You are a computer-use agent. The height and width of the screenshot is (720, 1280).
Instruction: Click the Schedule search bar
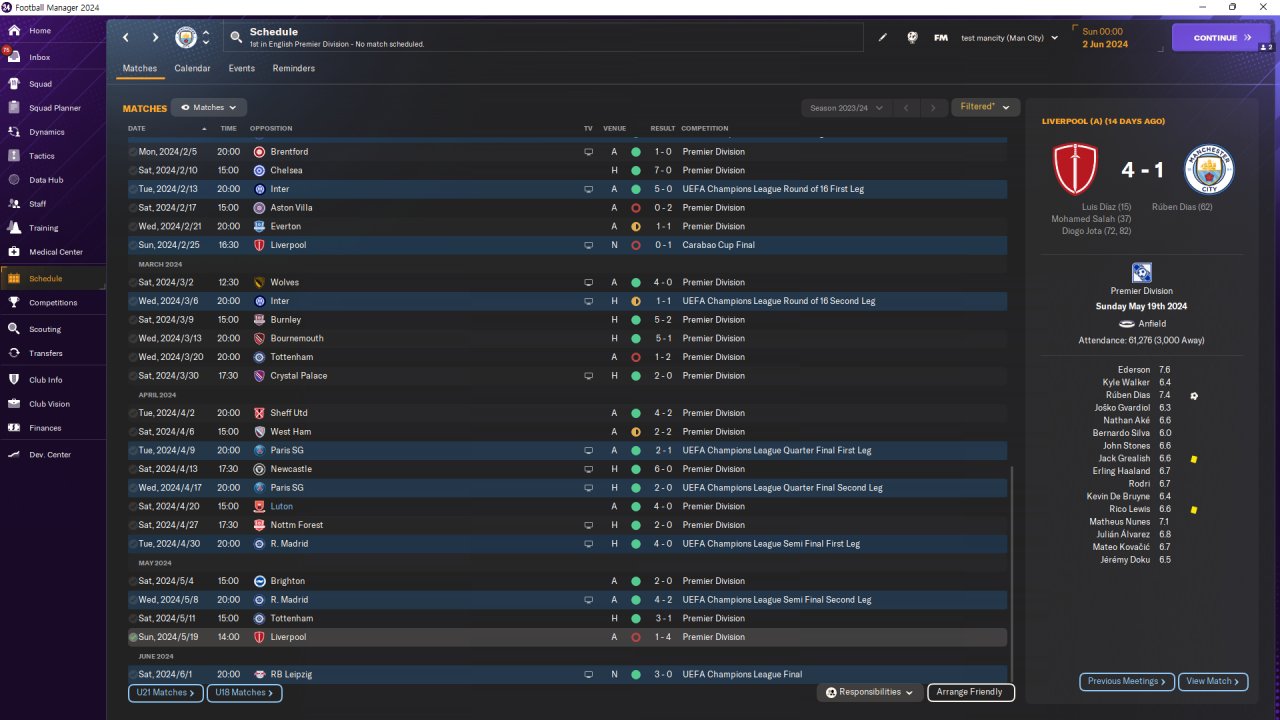tap(543, 38)
